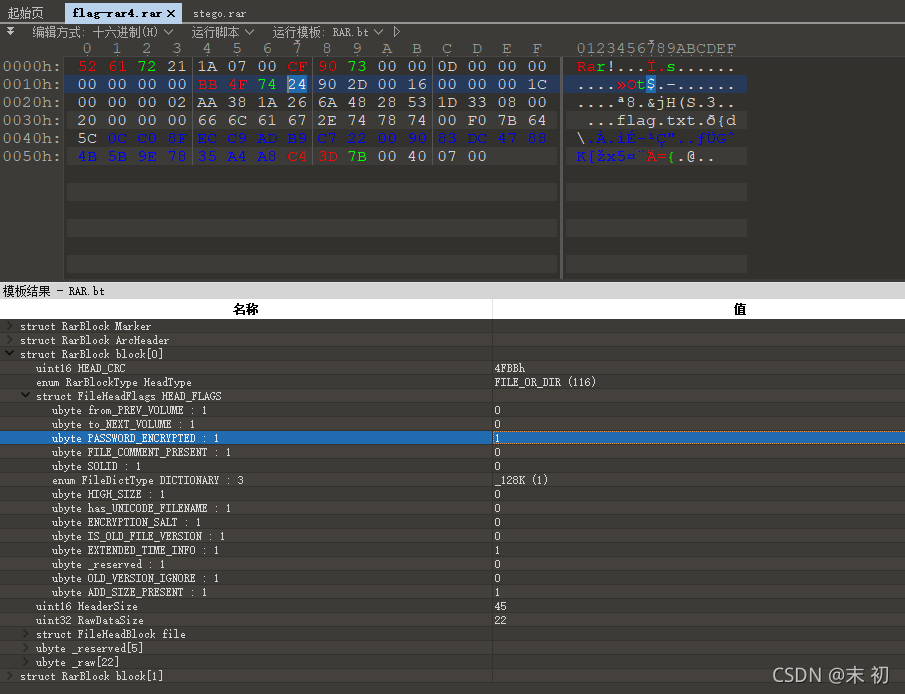Select the ubyte ENCRYPTION_SALT row
Screen dimensions: 905x694
coord(452,522)
